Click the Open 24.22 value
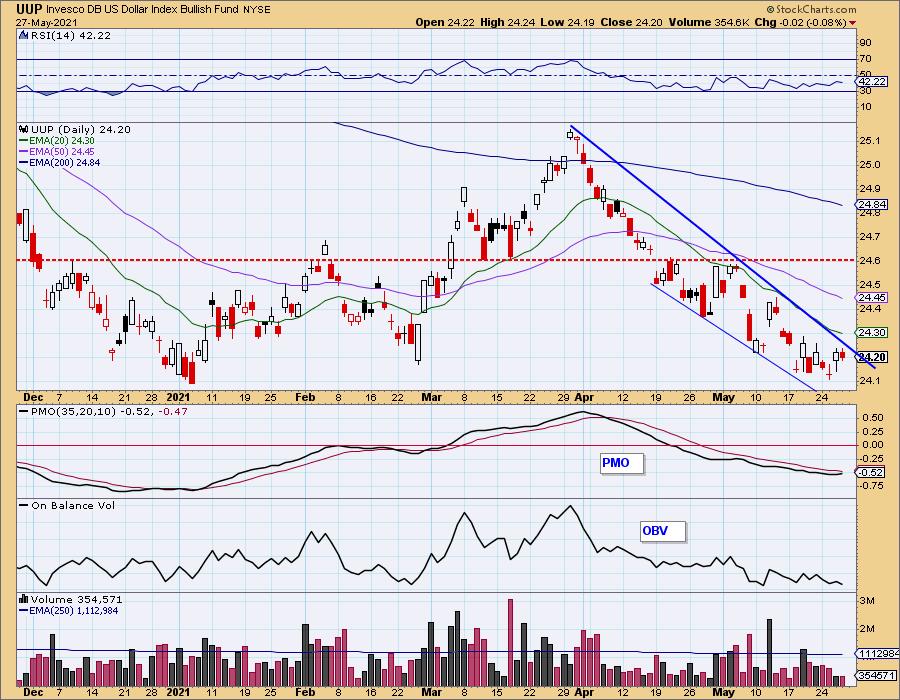Image resolution: width=900 pixels, height=700 pixels. (444, 22)
